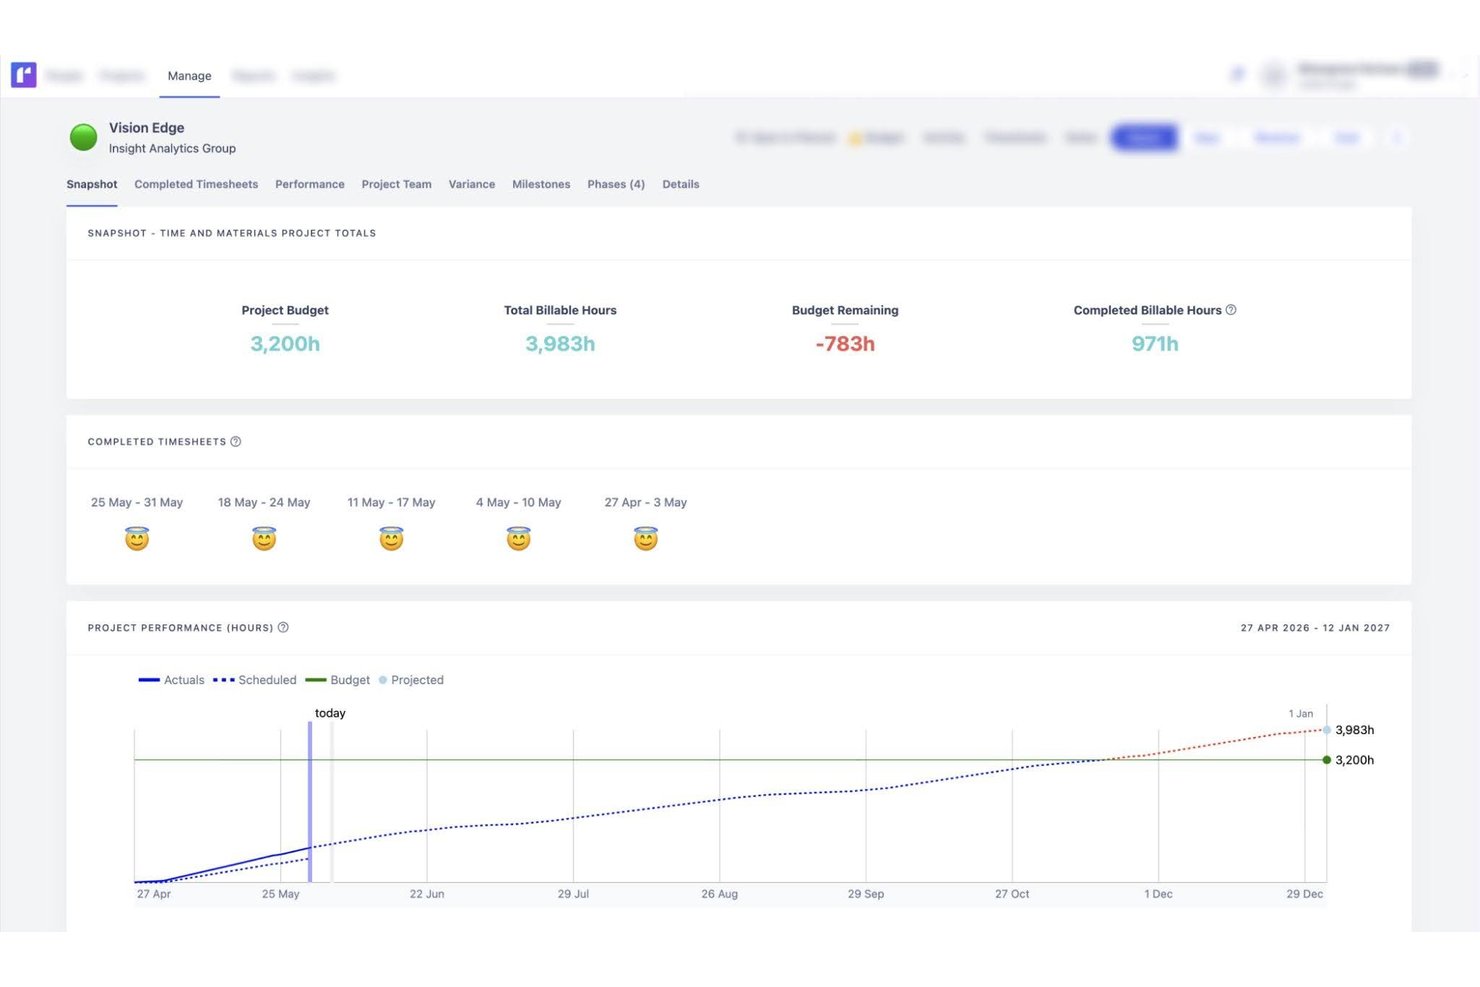Open the Phases (4) tab
Image resolution: width=1480 pixels, height=987 pixels.
point(616,185)
